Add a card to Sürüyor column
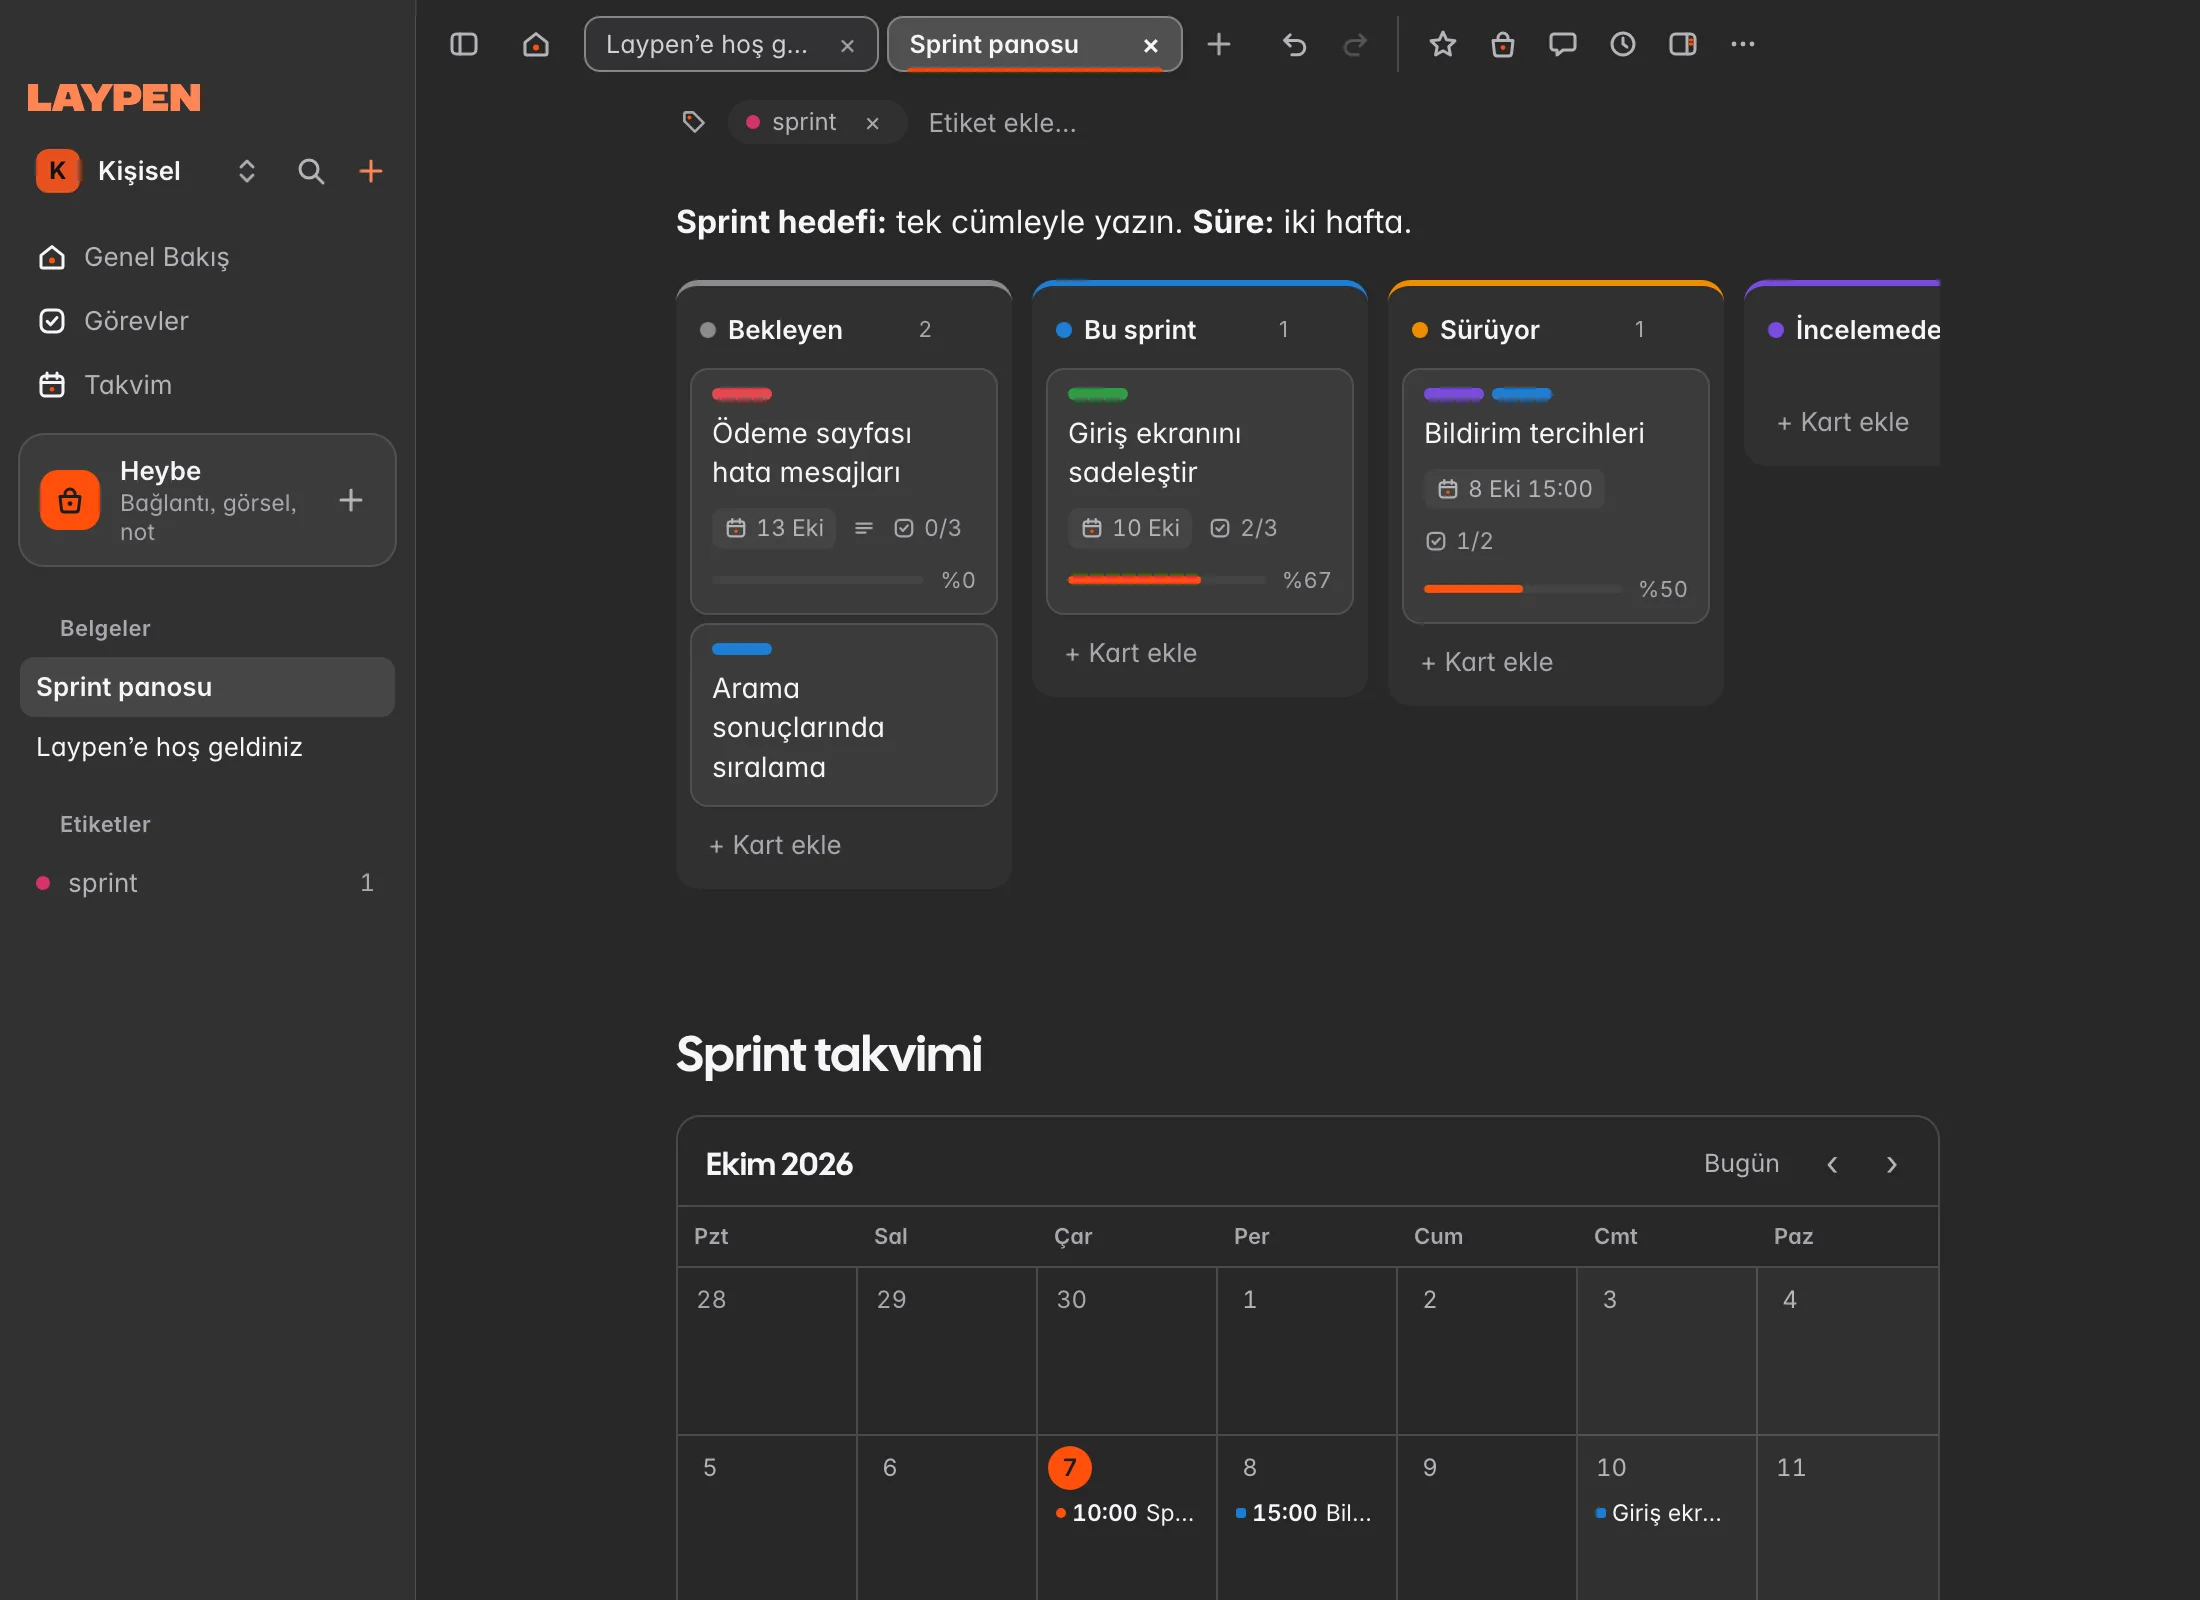 (x=1487, y=662)
